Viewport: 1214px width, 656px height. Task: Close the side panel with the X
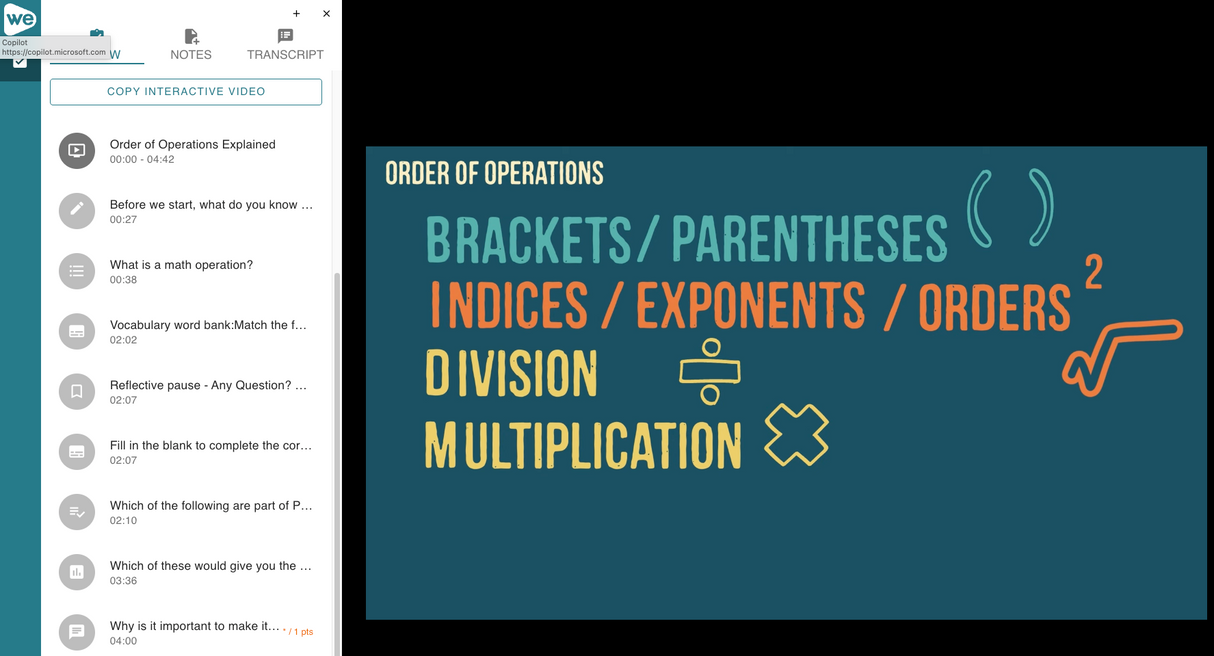pyautogui.click(x=327, y=14)
